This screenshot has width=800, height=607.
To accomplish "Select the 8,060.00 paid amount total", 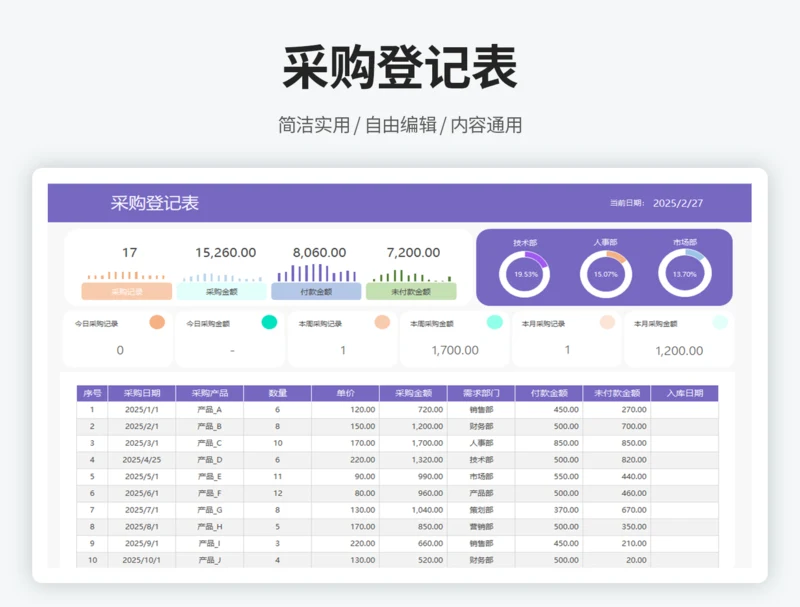I will [319, 252].
